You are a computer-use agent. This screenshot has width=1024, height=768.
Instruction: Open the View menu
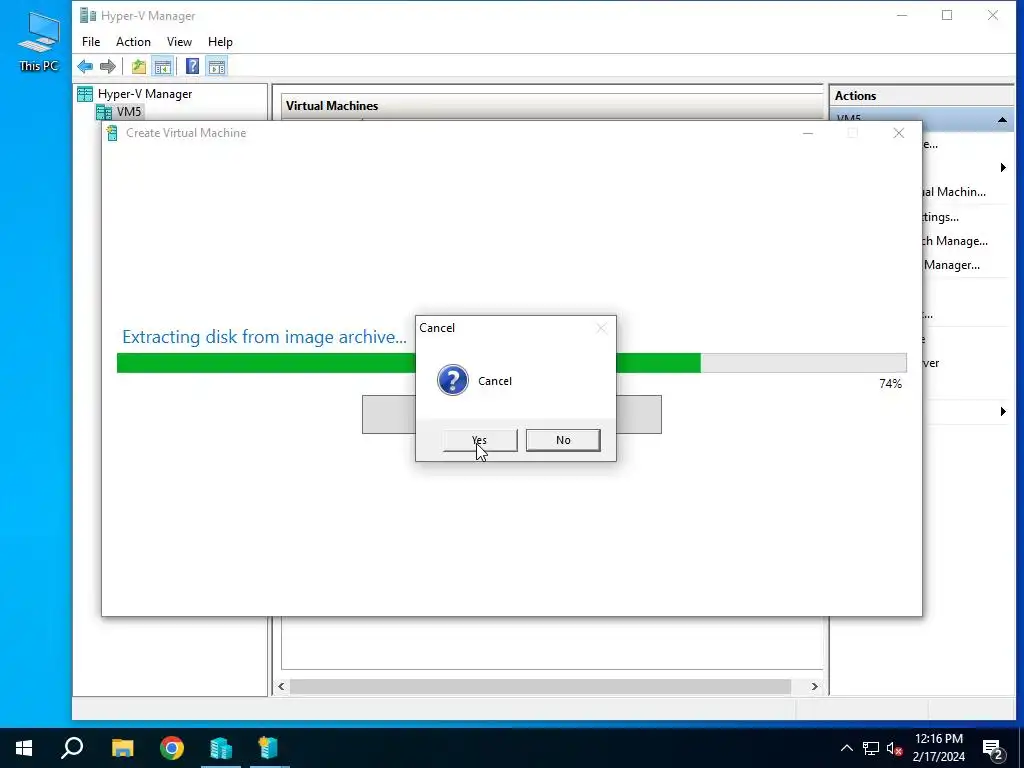tap(179, 42)
